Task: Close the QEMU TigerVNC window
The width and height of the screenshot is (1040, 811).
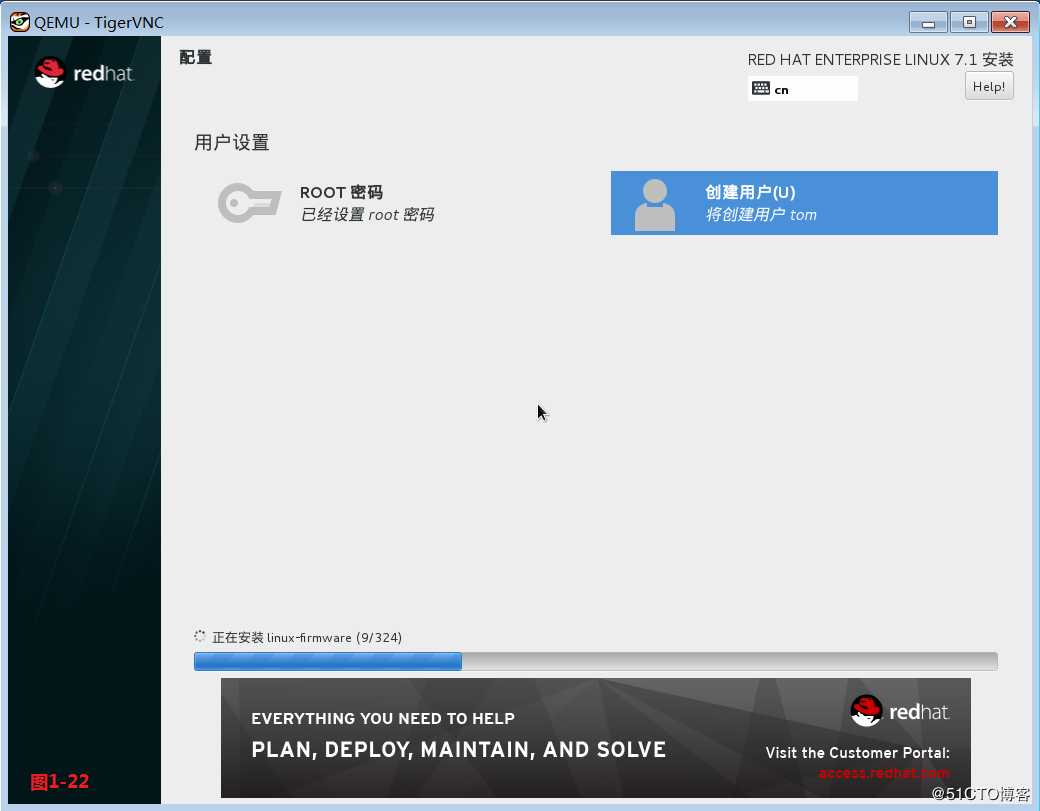Action: [1010, 22]
